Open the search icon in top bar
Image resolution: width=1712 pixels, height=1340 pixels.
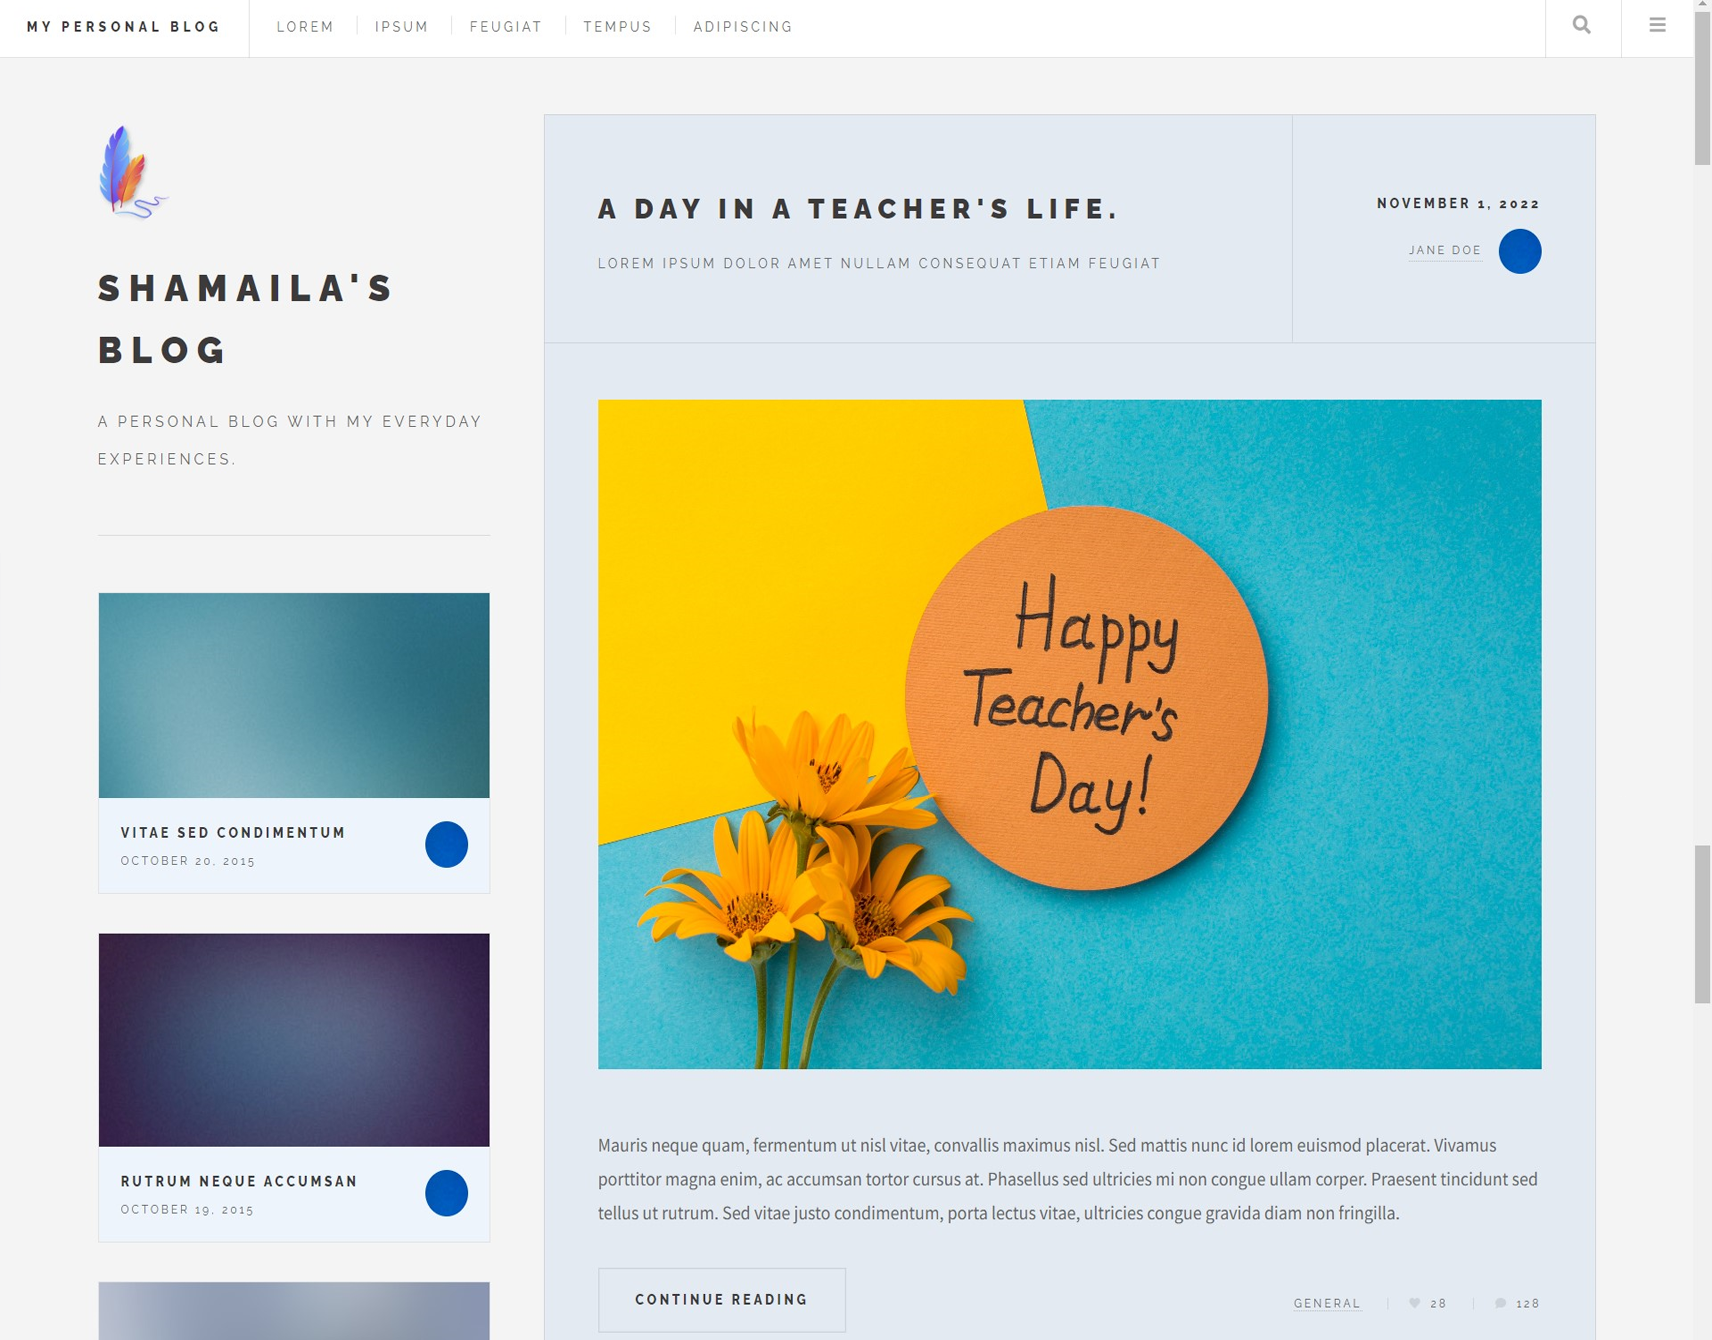pyautogui.click(x=1582, y=26)
